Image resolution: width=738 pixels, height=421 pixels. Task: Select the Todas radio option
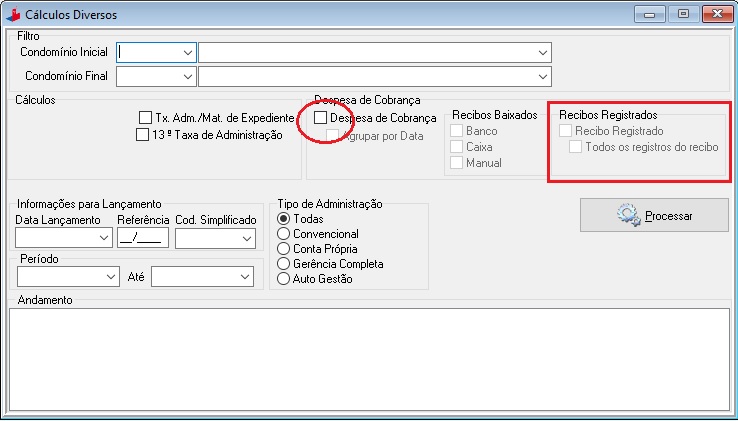pyautogui.click(x=283, y=218)
